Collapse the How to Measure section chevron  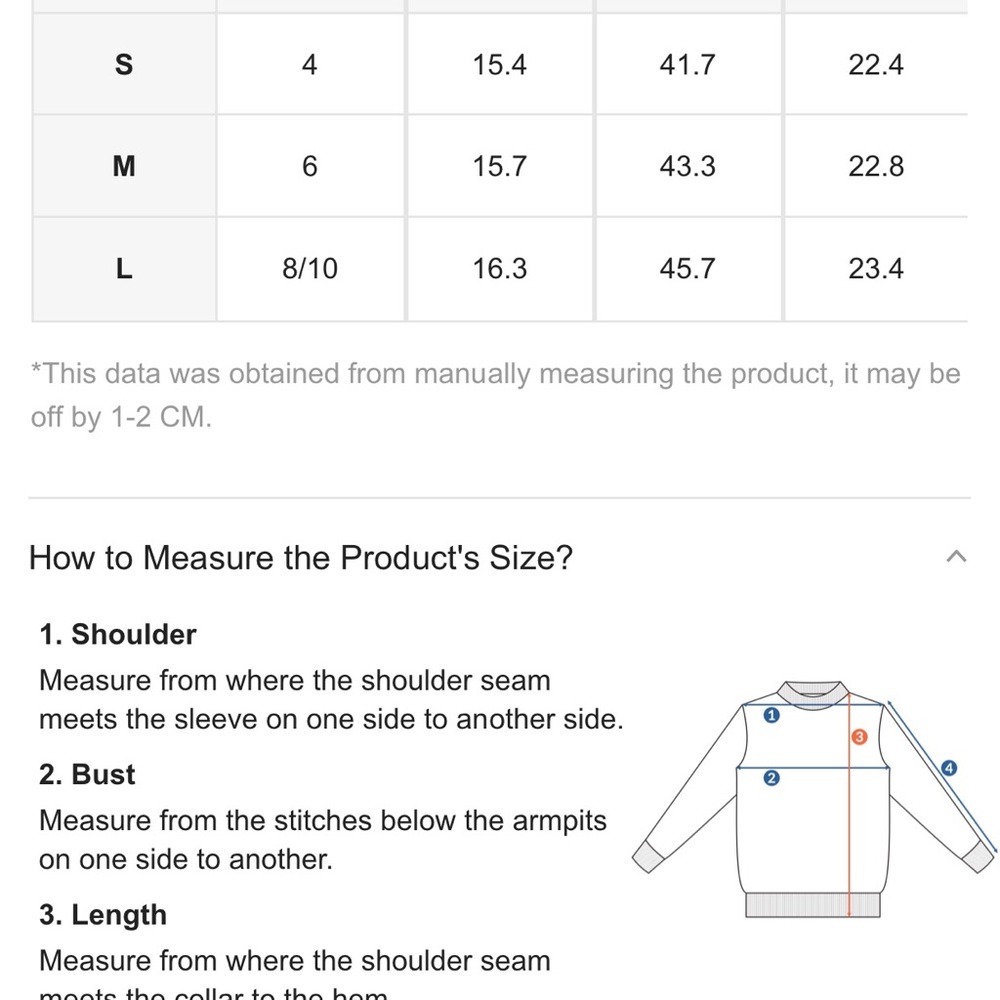(956, 557)
